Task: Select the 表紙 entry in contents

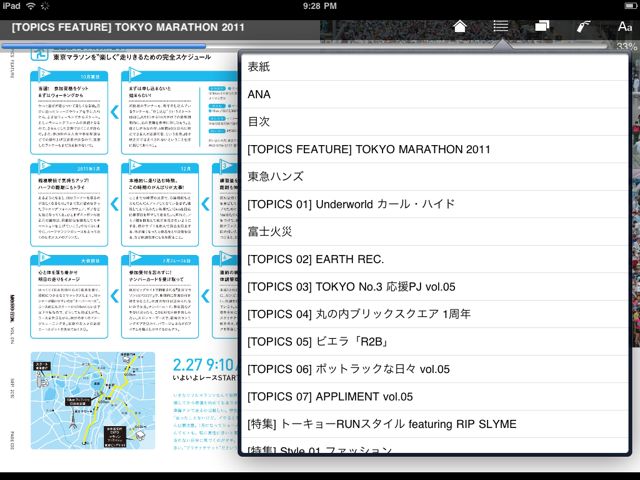Action: click(x=435, y=67)
